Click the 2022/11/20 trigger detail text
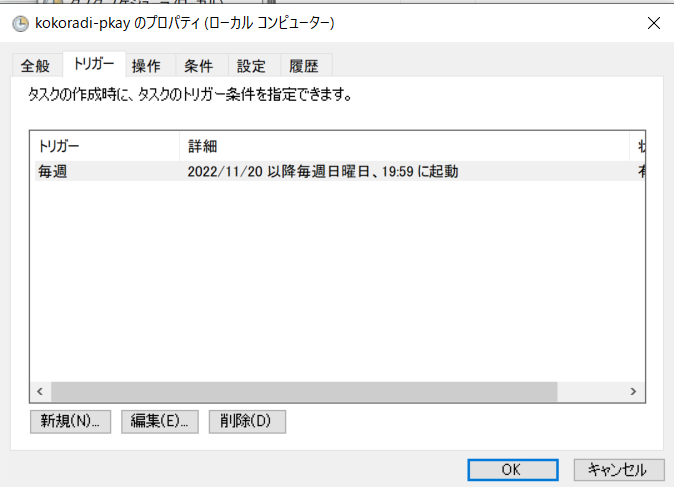Screen dimensions: 674x487 point(323,172)
